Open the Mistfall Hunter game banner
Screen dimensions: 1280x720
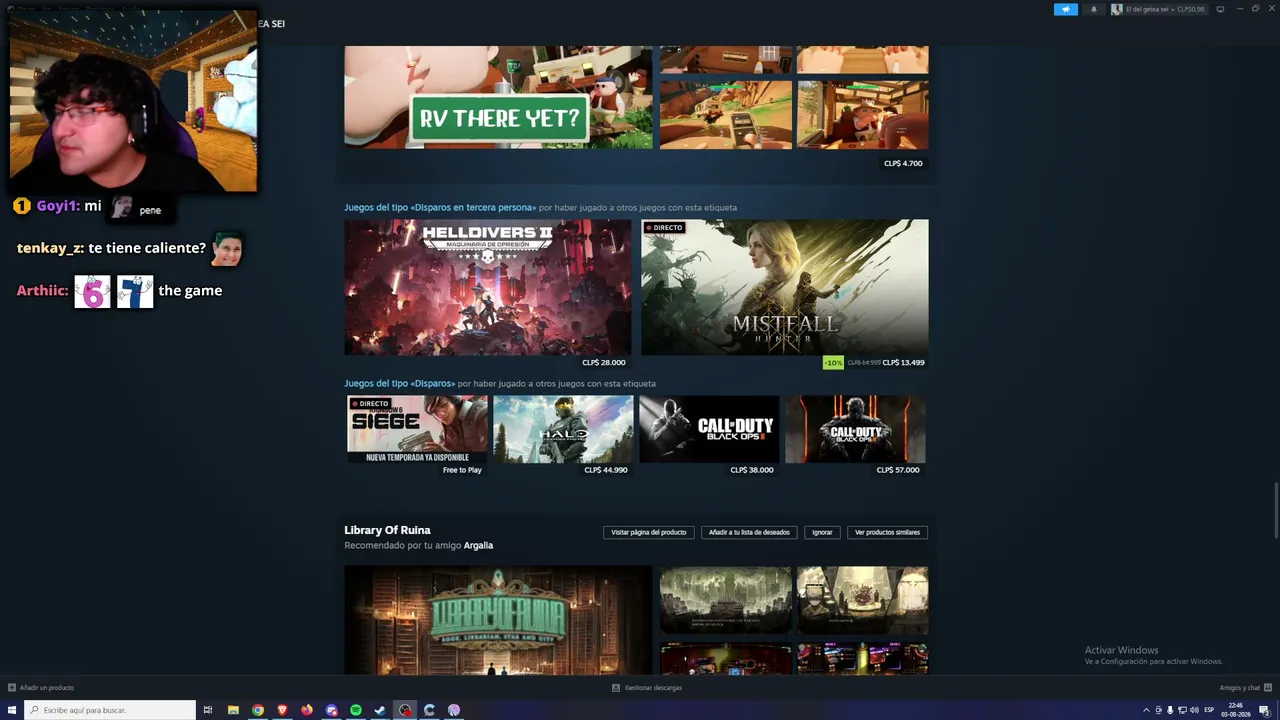784,288
